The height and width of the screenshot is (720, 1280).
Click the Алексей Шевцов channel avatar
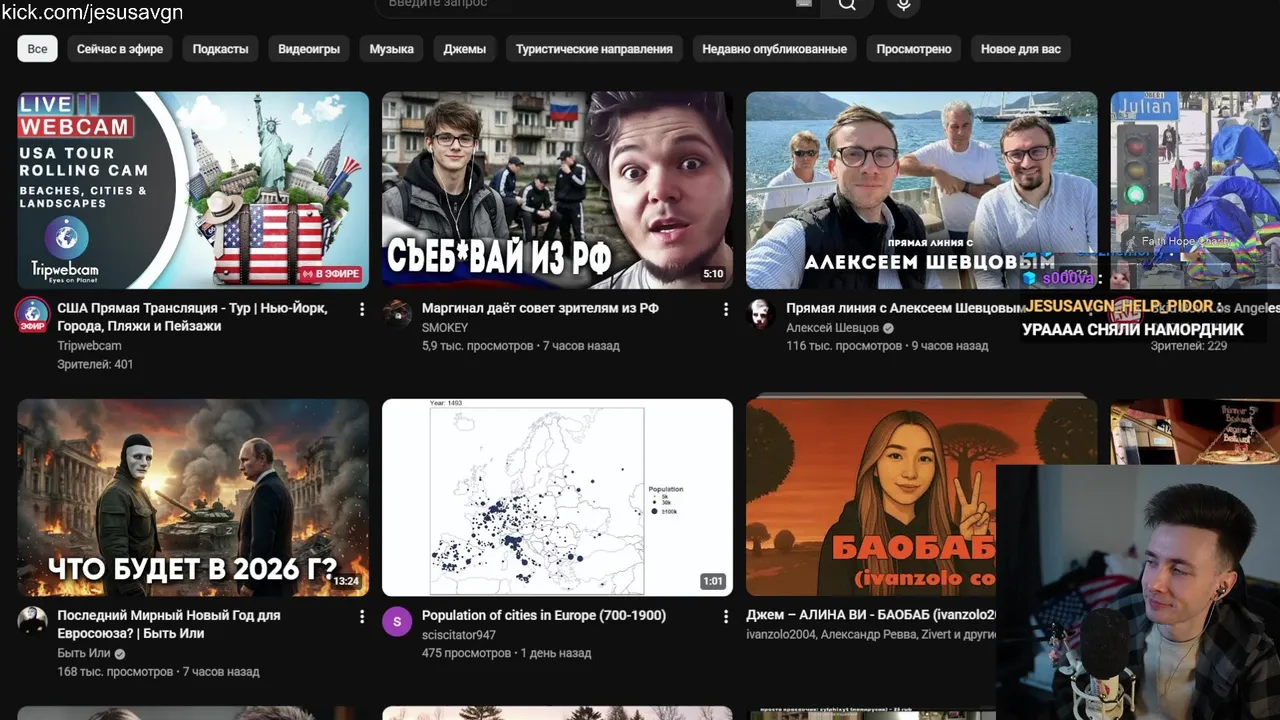[761, 314]
